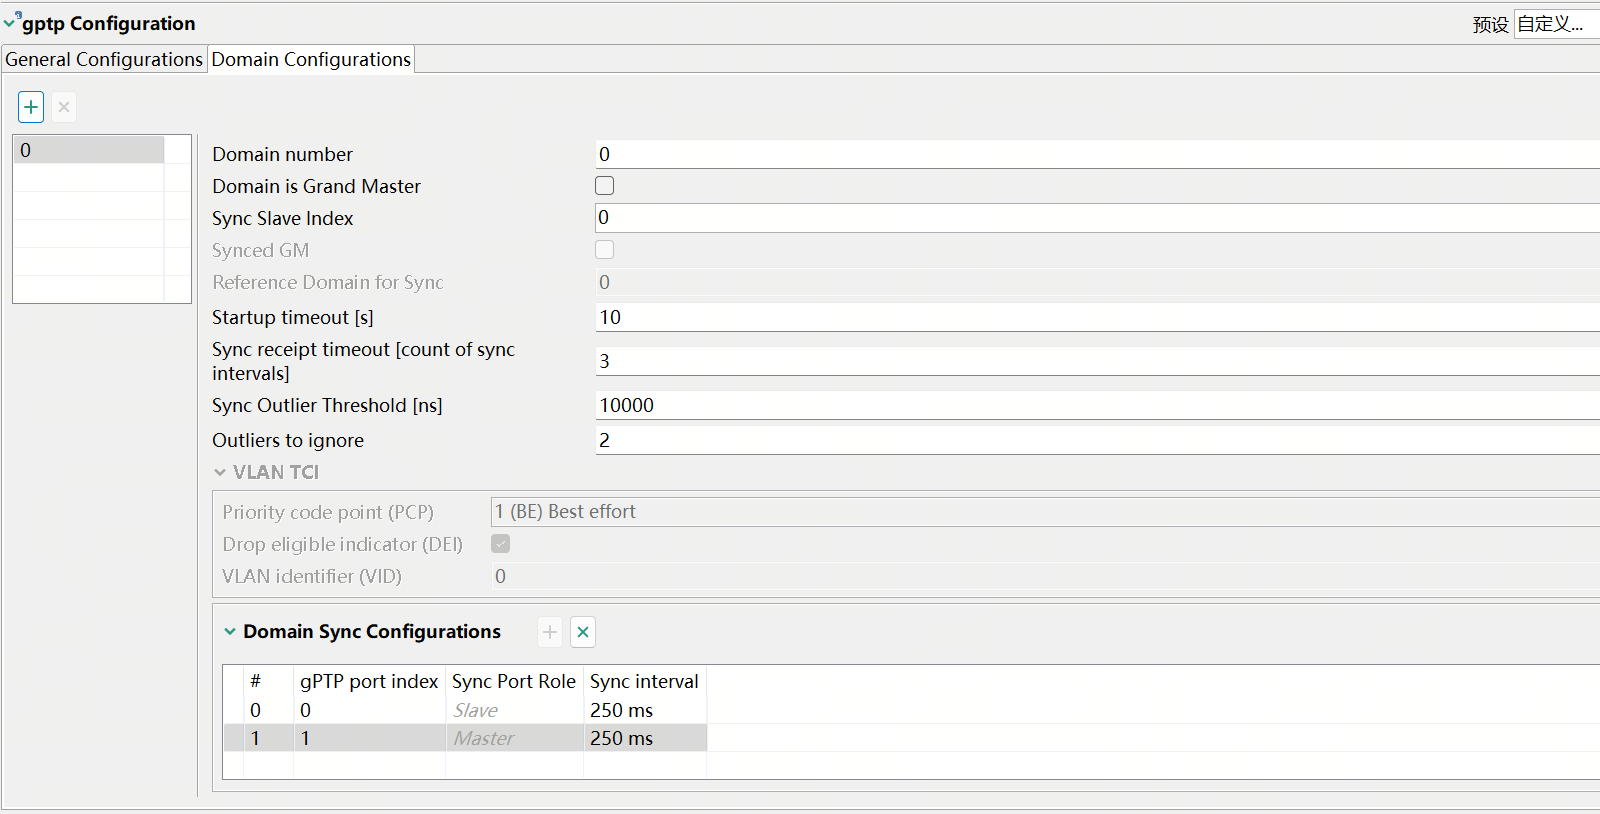Collapse the gptp Configuration section
The height and width of the screenshot is (814, 1600).
click(10, 23)
